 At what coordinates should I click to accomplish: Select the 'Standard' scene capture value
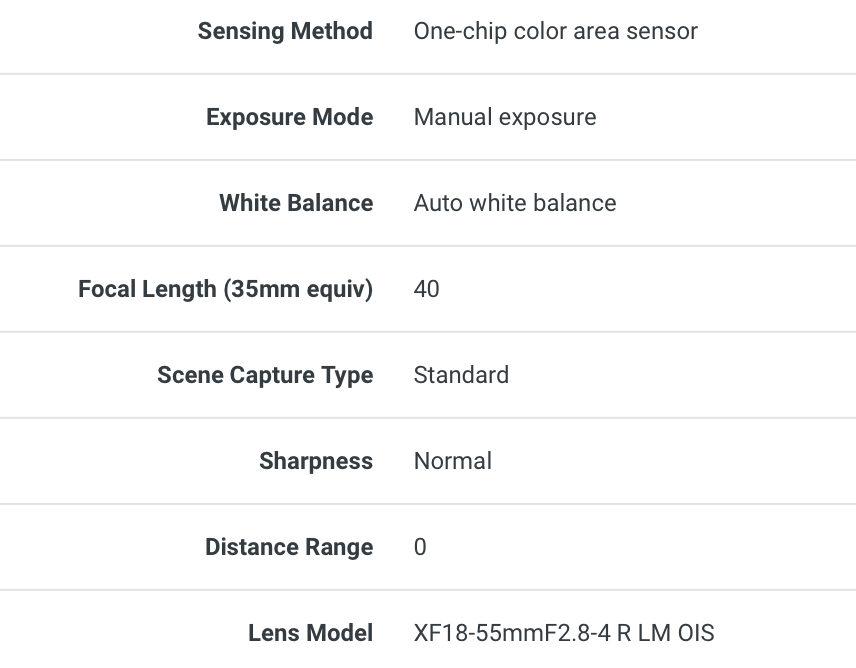tap(461, 375)
